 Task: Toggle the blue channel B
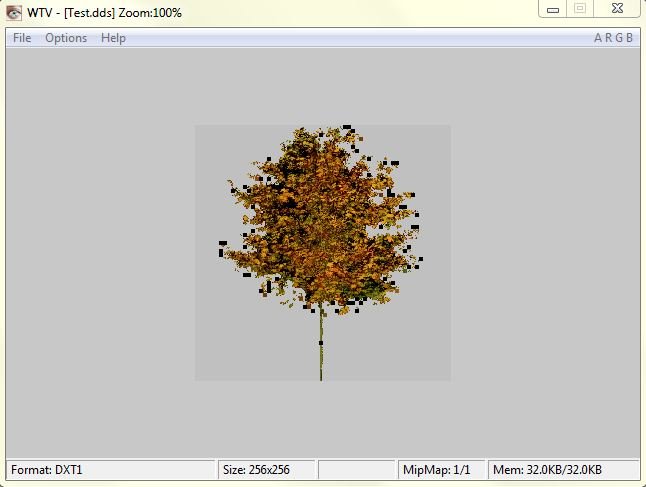tap(630, 38)
